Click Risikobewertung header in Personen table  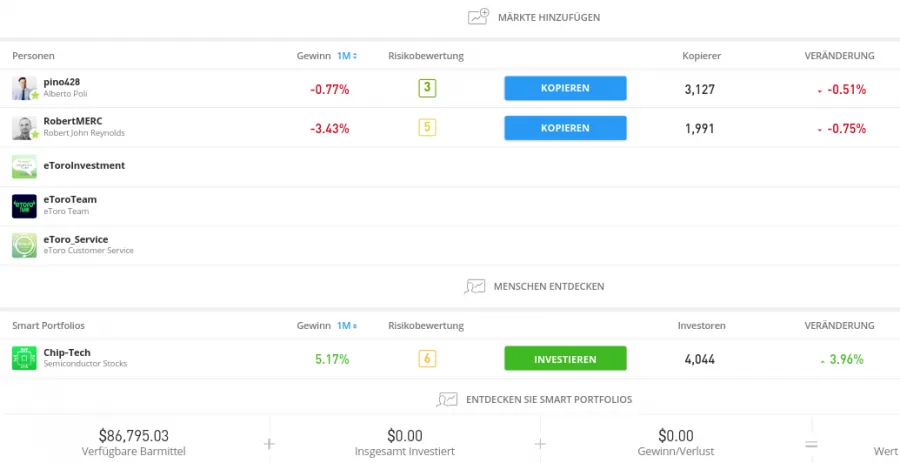[426, 56]
